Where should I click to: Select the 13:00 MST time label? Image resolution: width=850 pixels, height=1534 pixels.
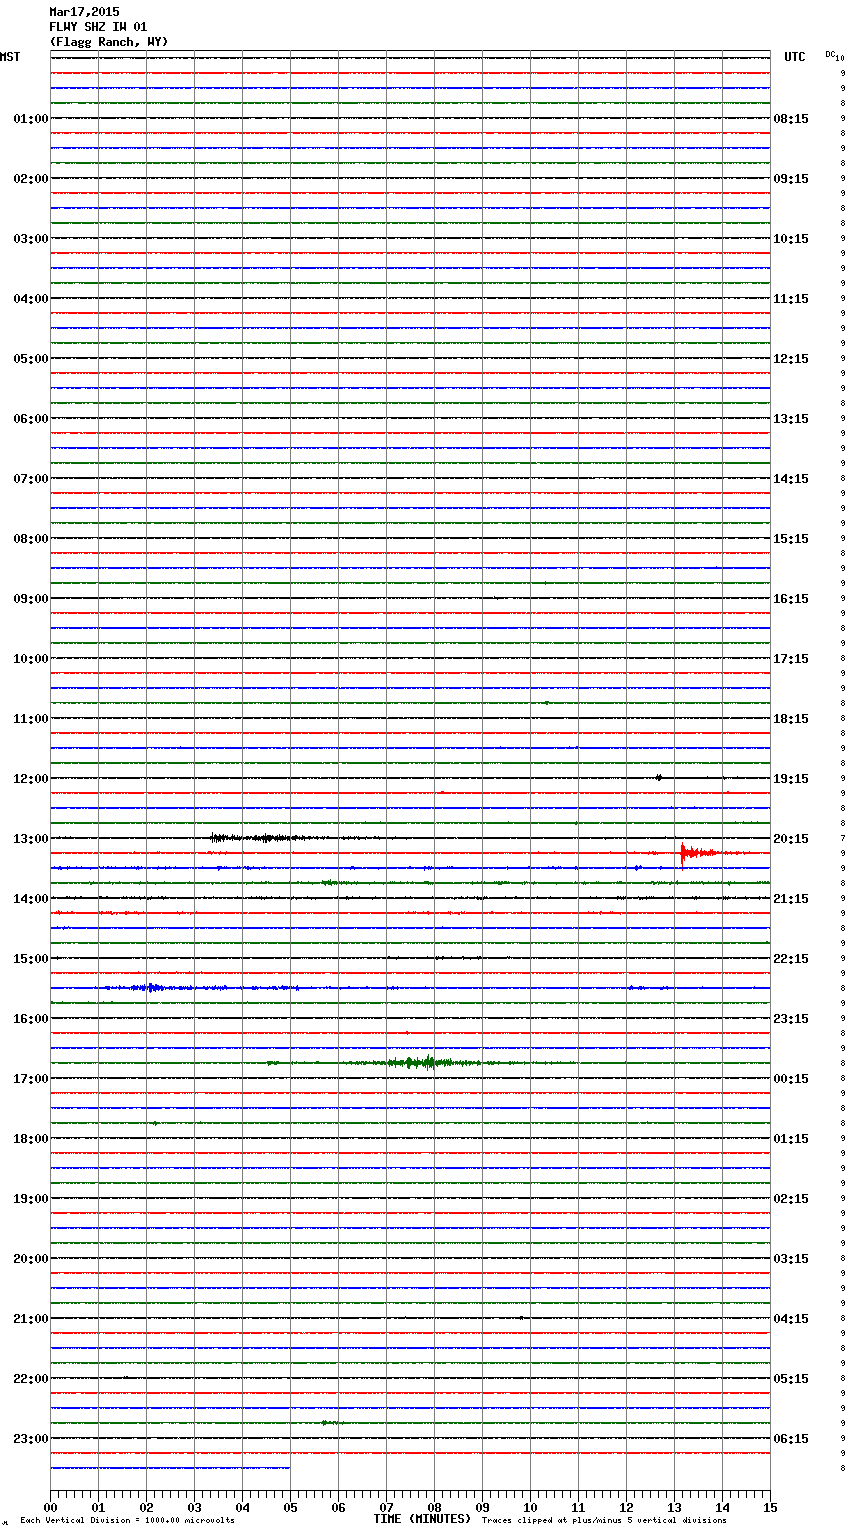click(31, 839)
